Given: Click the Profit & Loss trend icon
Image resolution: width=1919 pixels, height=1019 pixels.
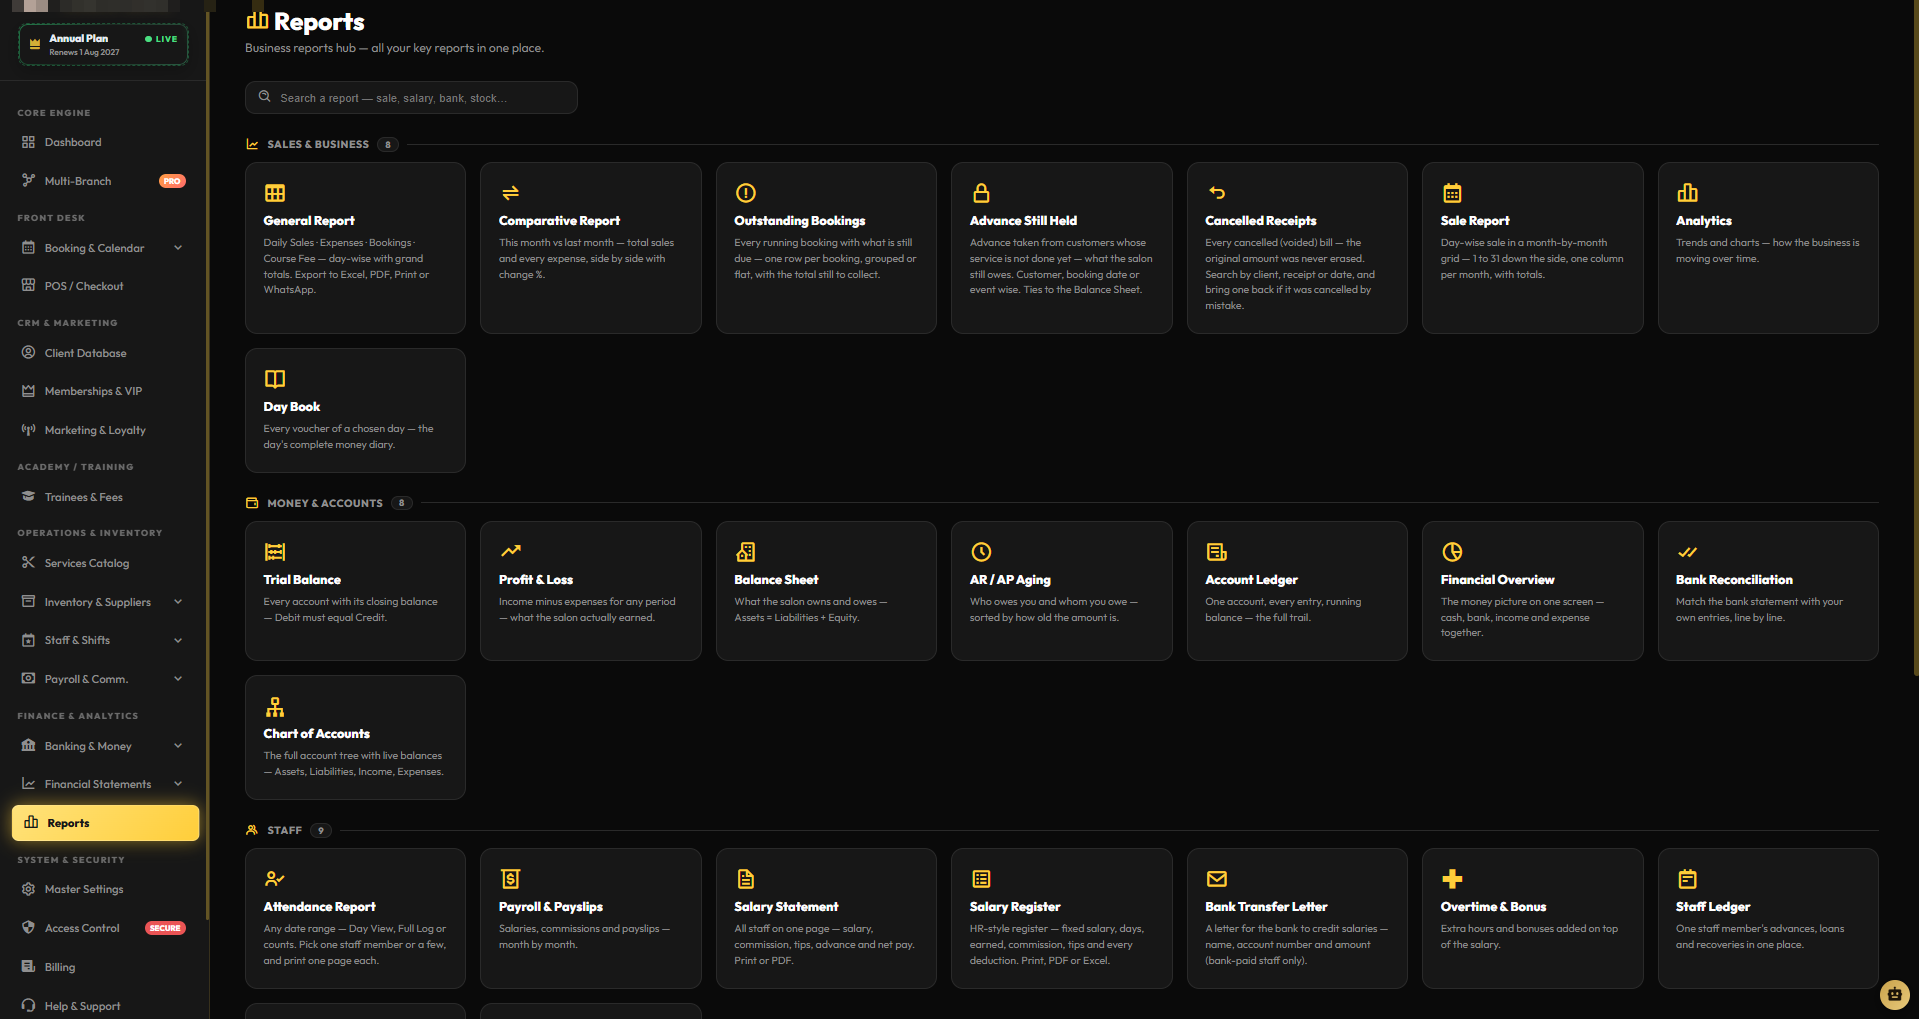Looking at the screenshot, I should [510, 552].
